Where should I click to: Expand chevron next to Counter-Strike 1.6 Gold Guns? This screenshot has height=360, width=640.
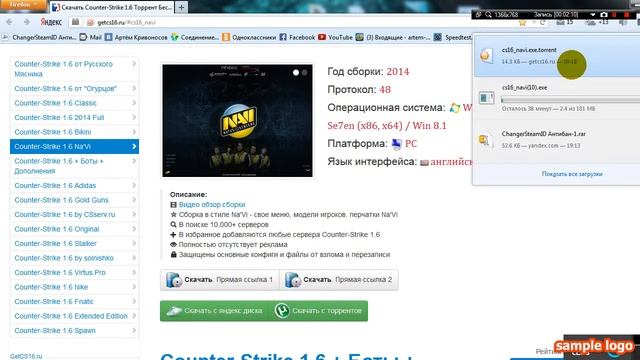tap(134, 200)
